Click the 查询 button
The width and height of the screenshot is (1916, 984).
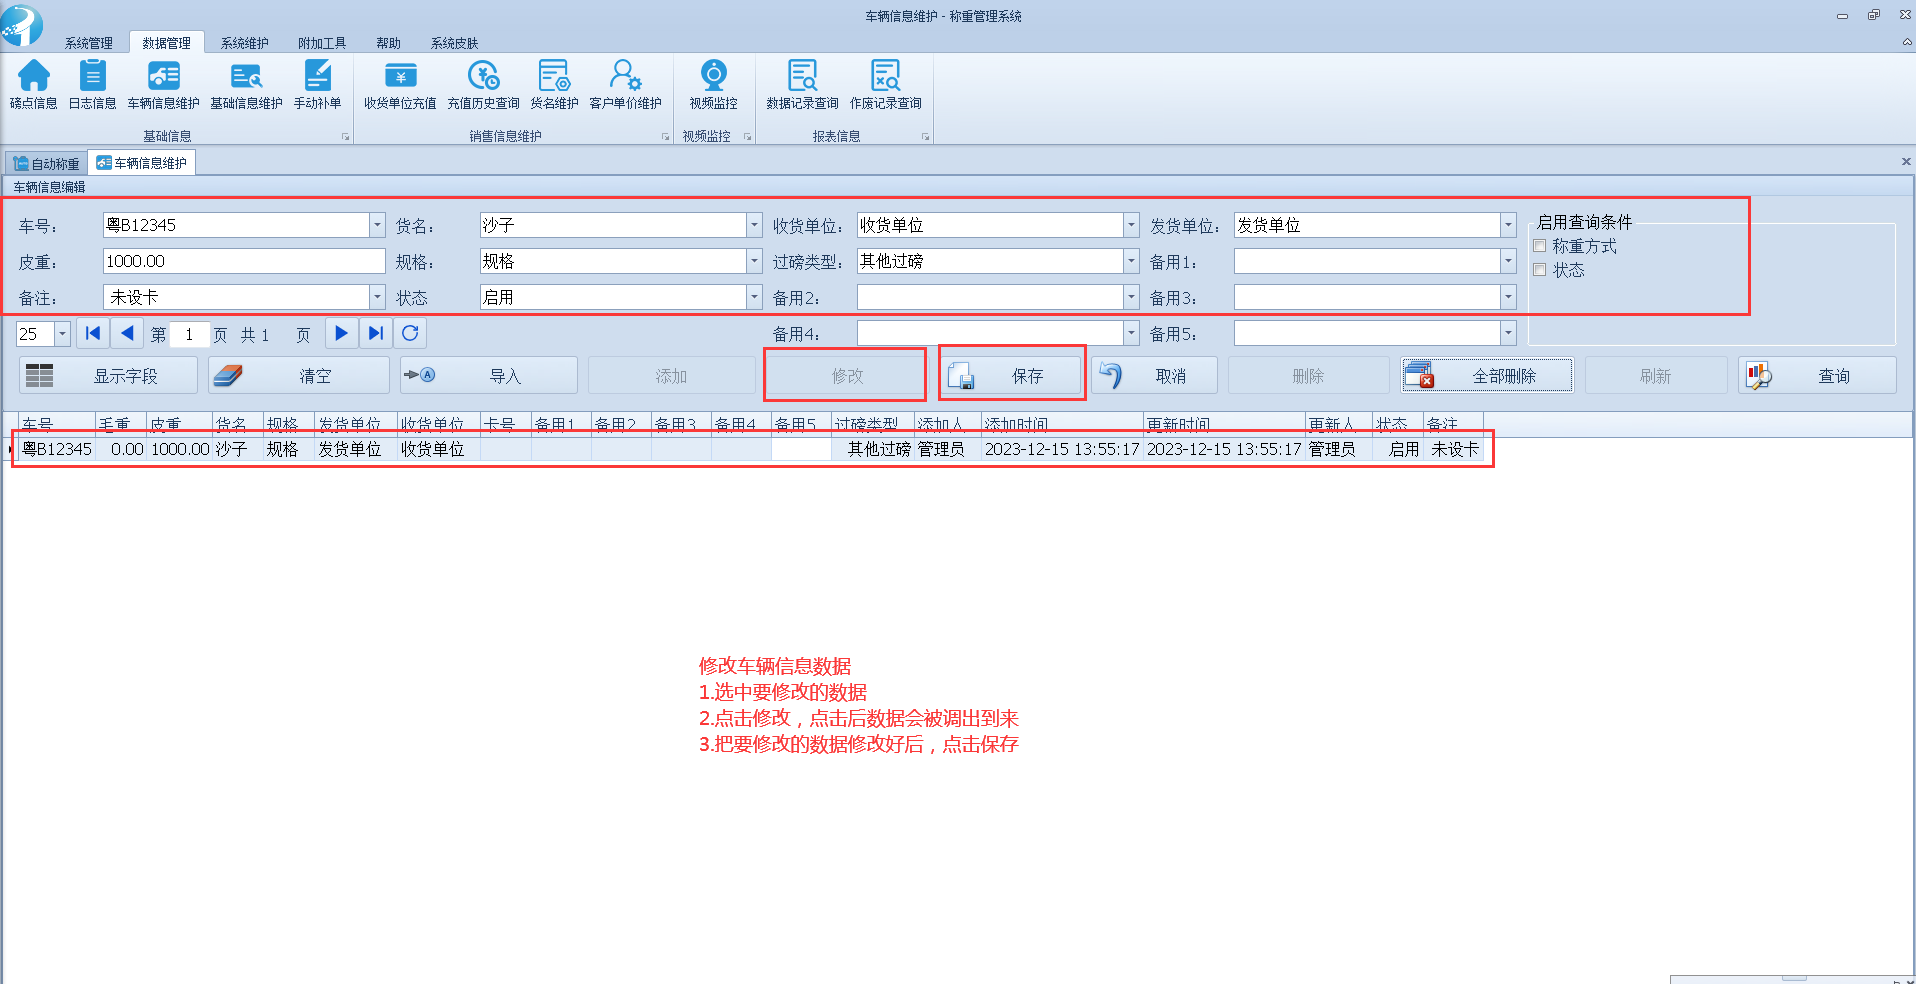(x=1817, y=376)
